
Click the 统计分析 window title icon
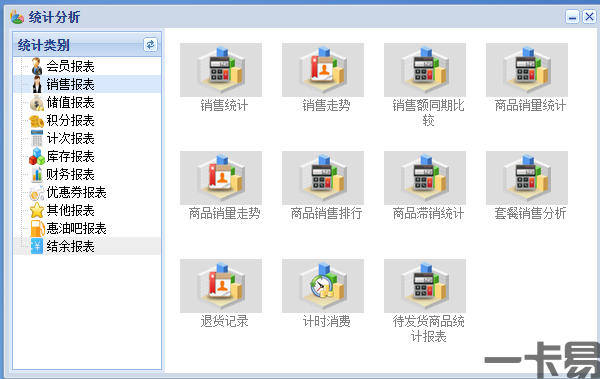click(17, 16)
